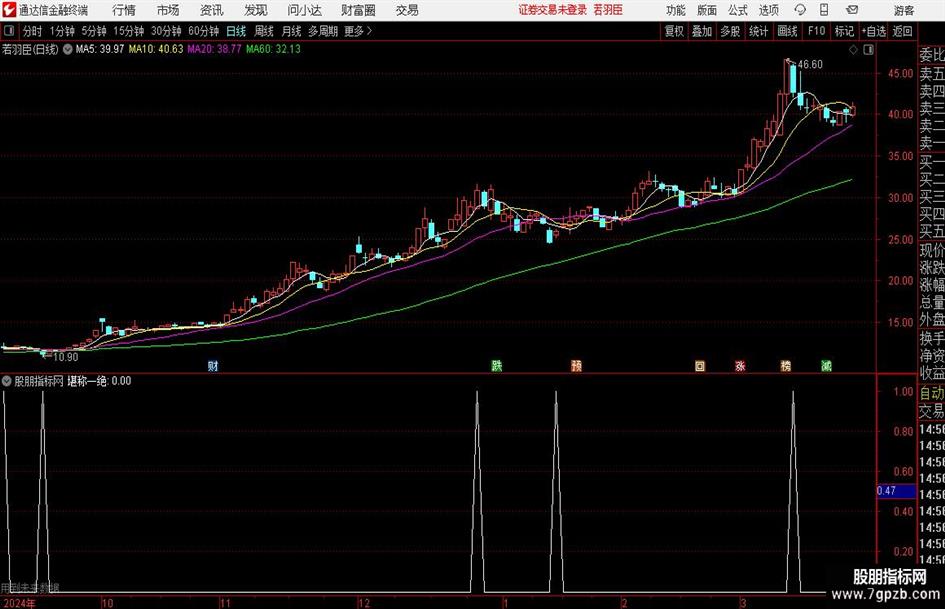Click the 通达信 red logo icon
The image size is (945, 609).
8,10
